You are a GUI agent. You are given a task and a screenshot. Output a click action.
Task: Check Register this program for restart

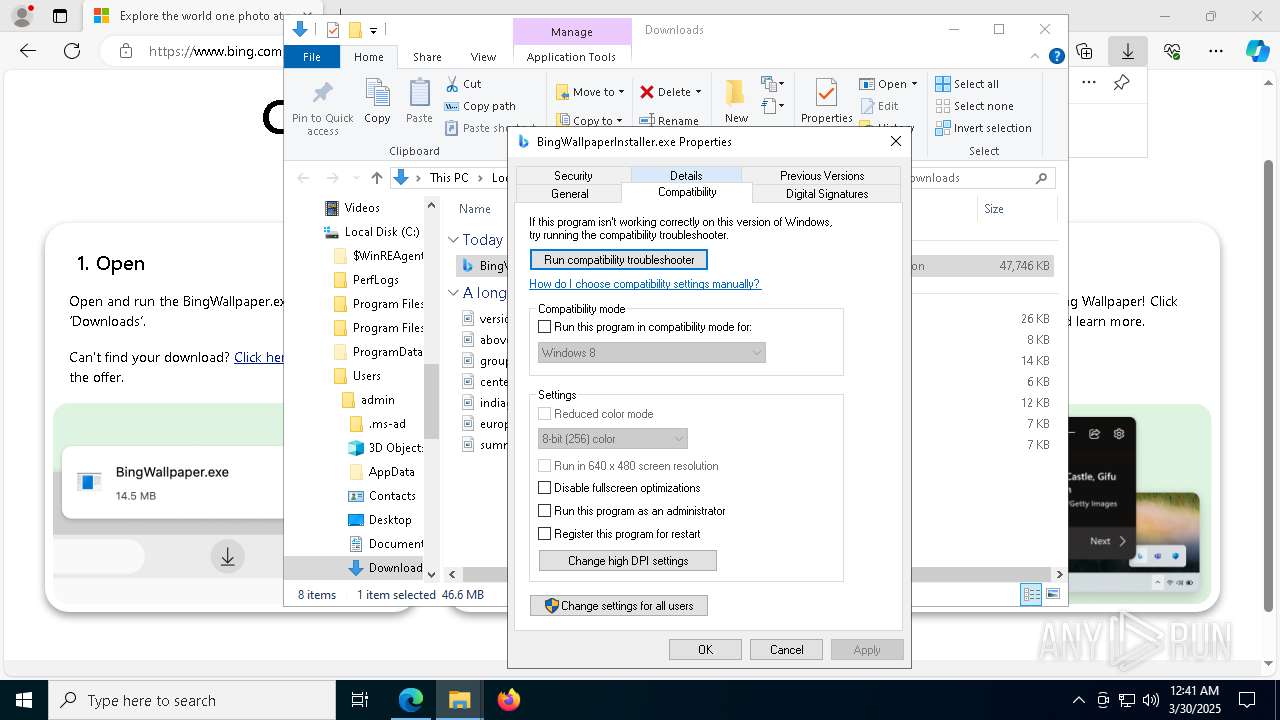545,534
